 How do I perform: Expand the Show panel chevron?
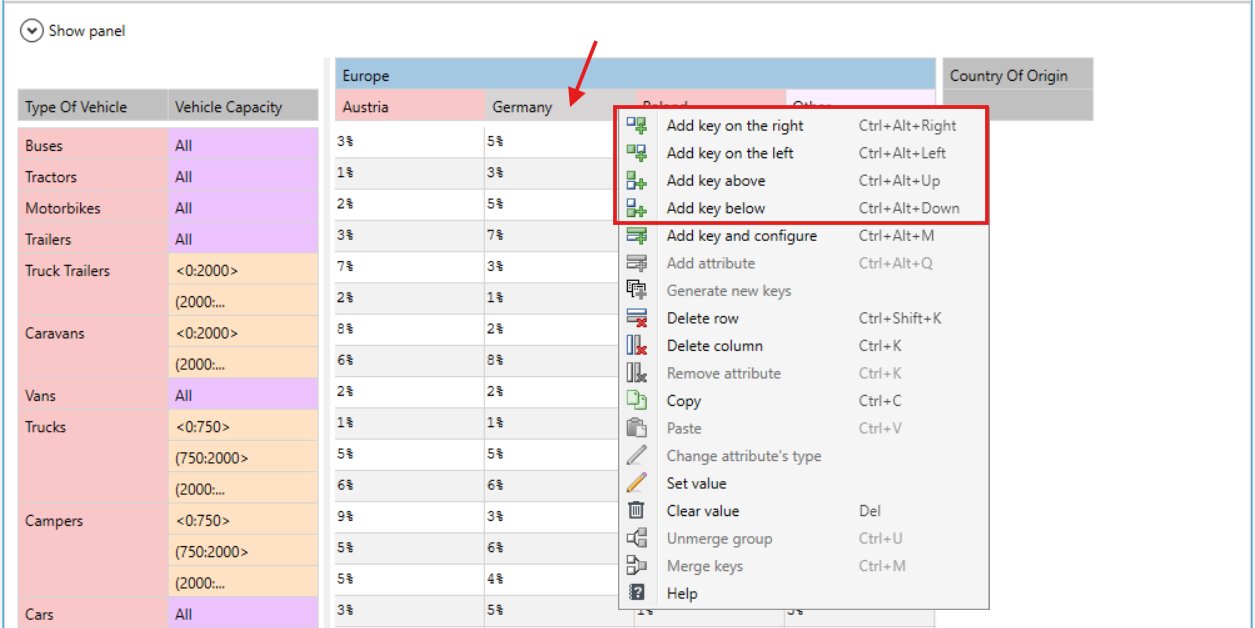[32, 31]
